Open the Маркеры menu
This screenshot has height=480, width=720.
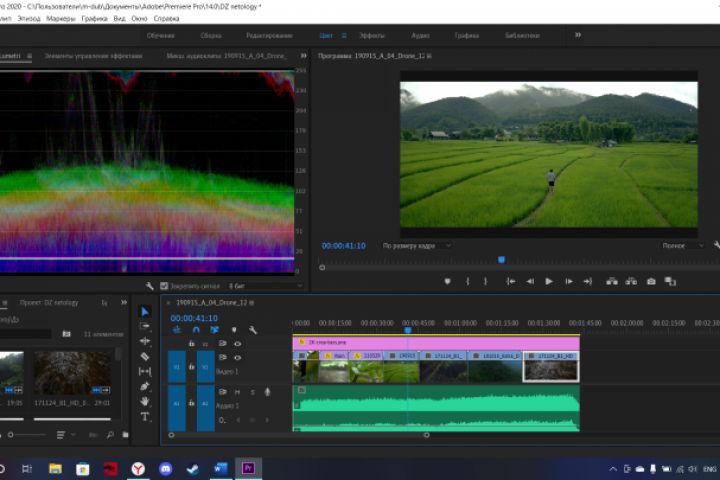point(60,18)
